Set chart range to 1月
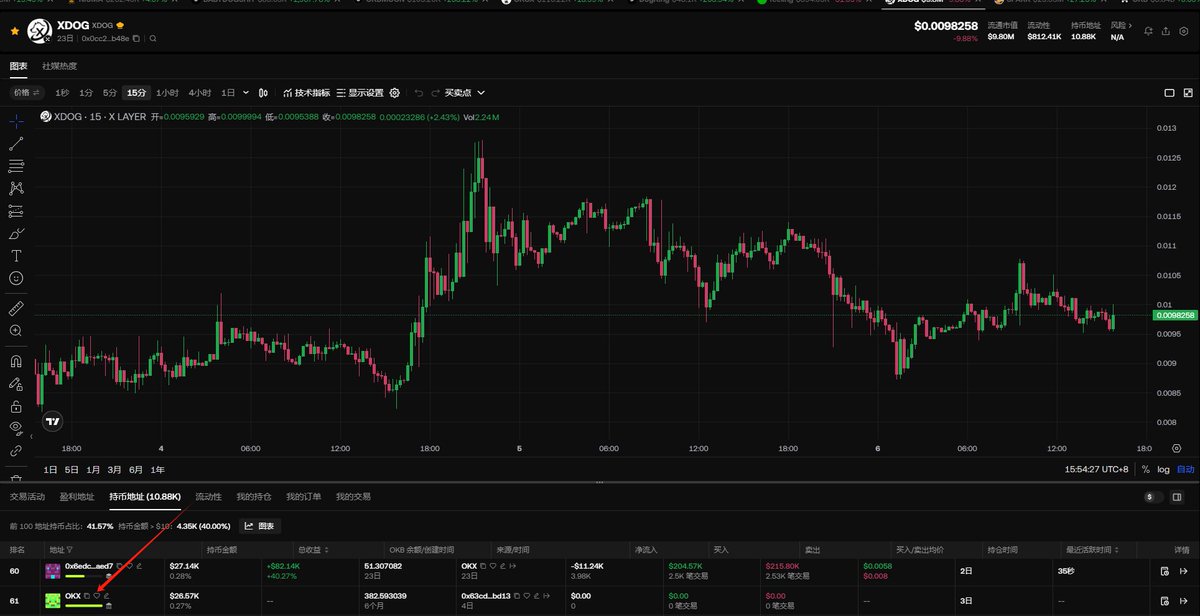1200x616 pixels. (x=93, y=470)
